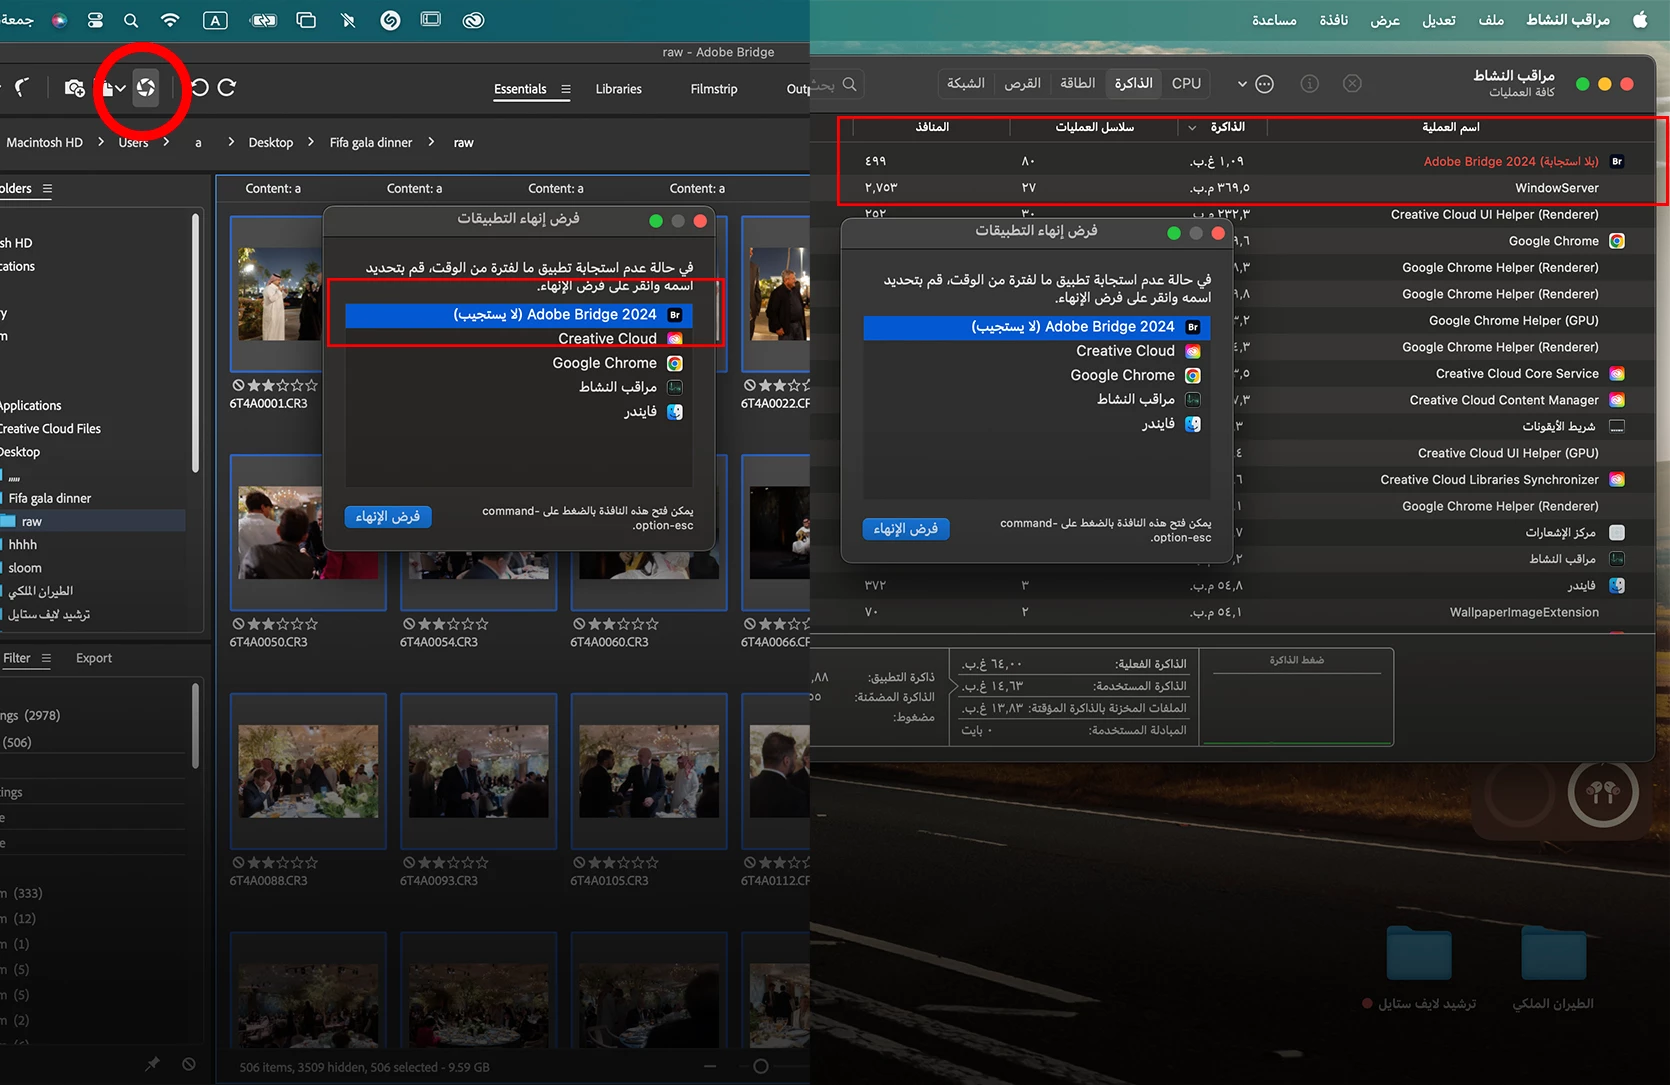1670x1085 pixels.
Task: Adjust the thumbnail size slider in Bridge
Action: (760, 1066)
